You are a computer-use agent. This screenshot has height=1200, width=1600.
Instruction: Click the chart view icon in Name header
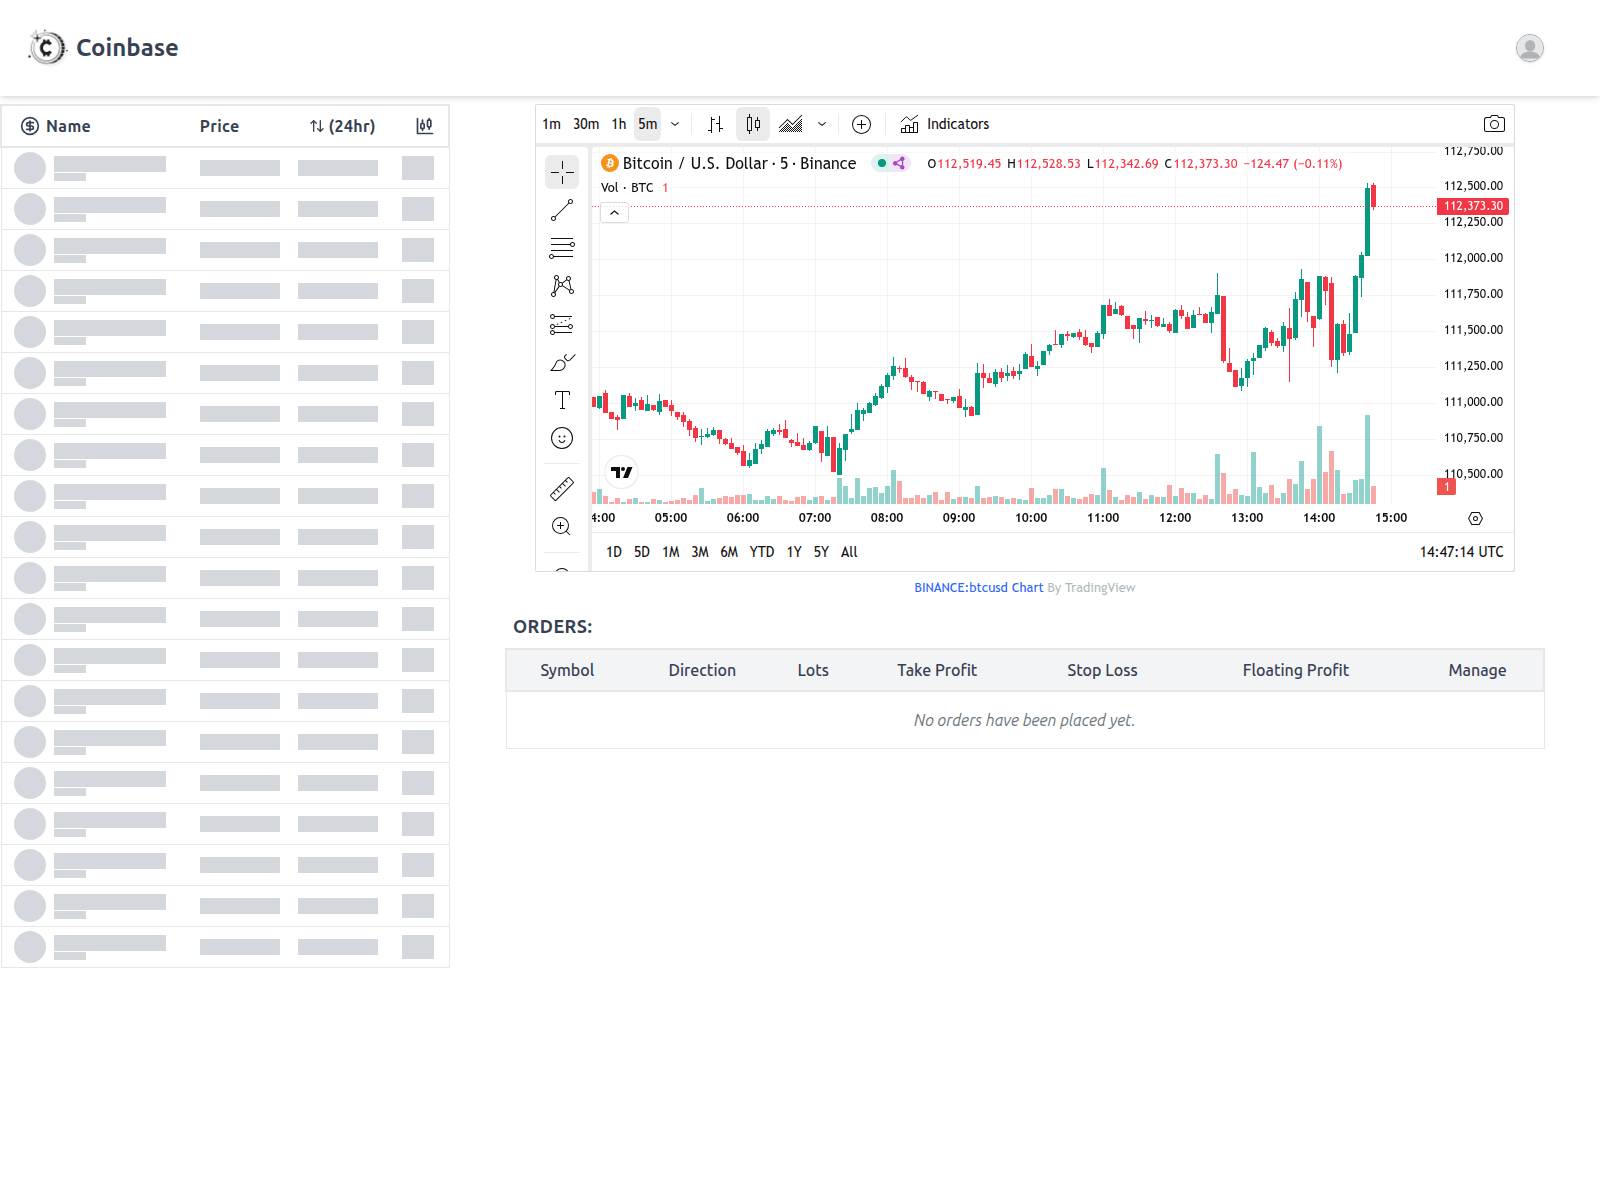[x=425, y=126]
